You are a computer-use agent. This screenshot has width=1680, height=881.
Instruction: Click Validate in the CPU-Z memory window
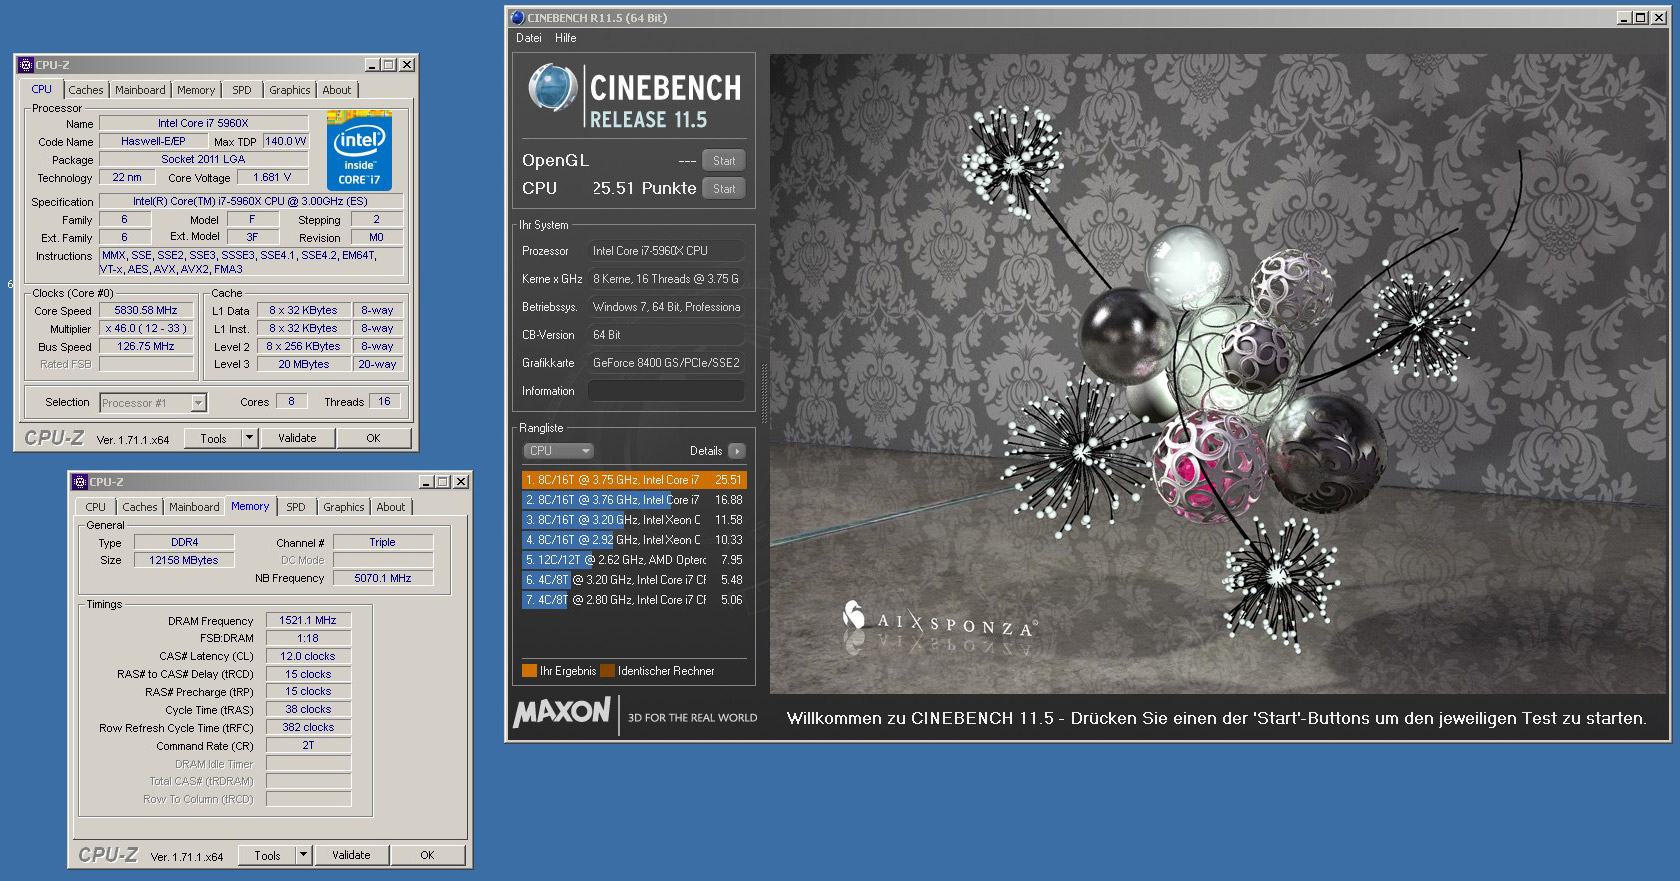(351, 855)
